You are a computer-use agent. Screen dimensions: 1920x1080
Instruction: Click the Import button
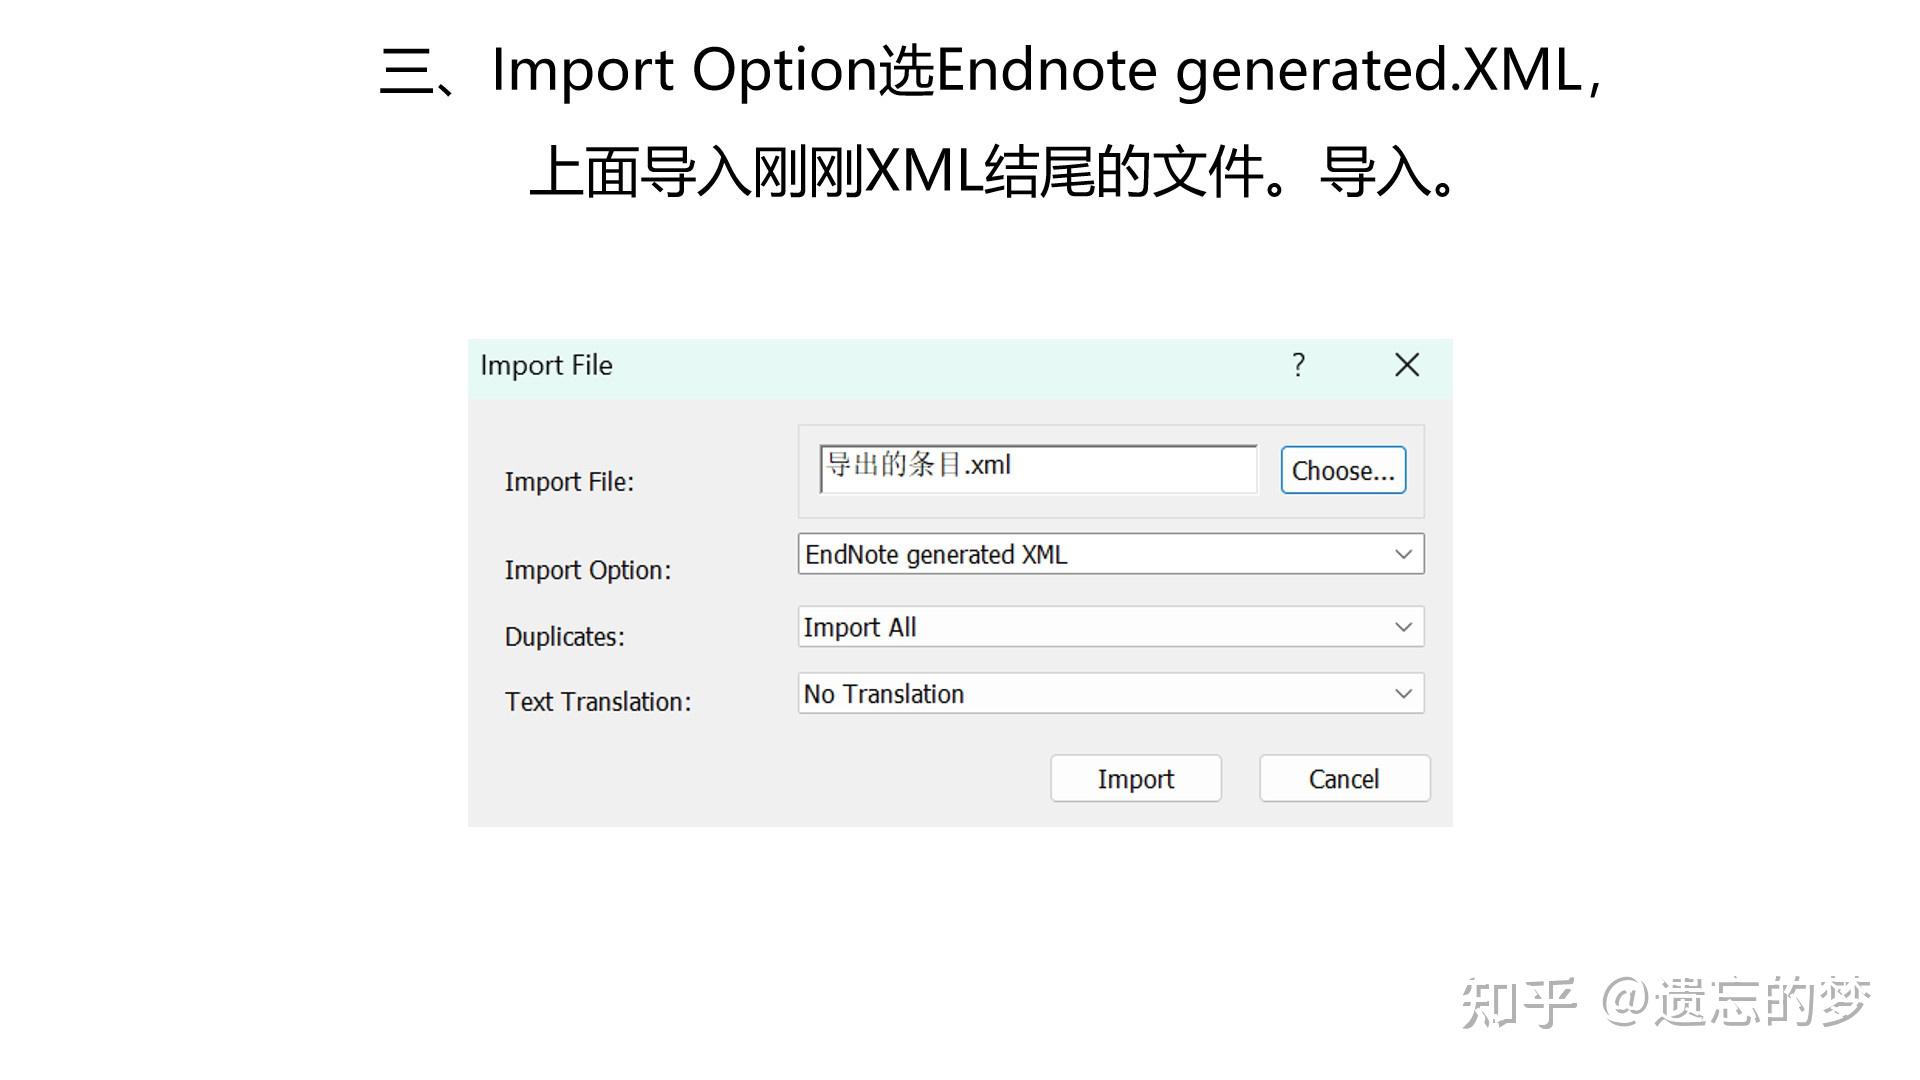1135,778
